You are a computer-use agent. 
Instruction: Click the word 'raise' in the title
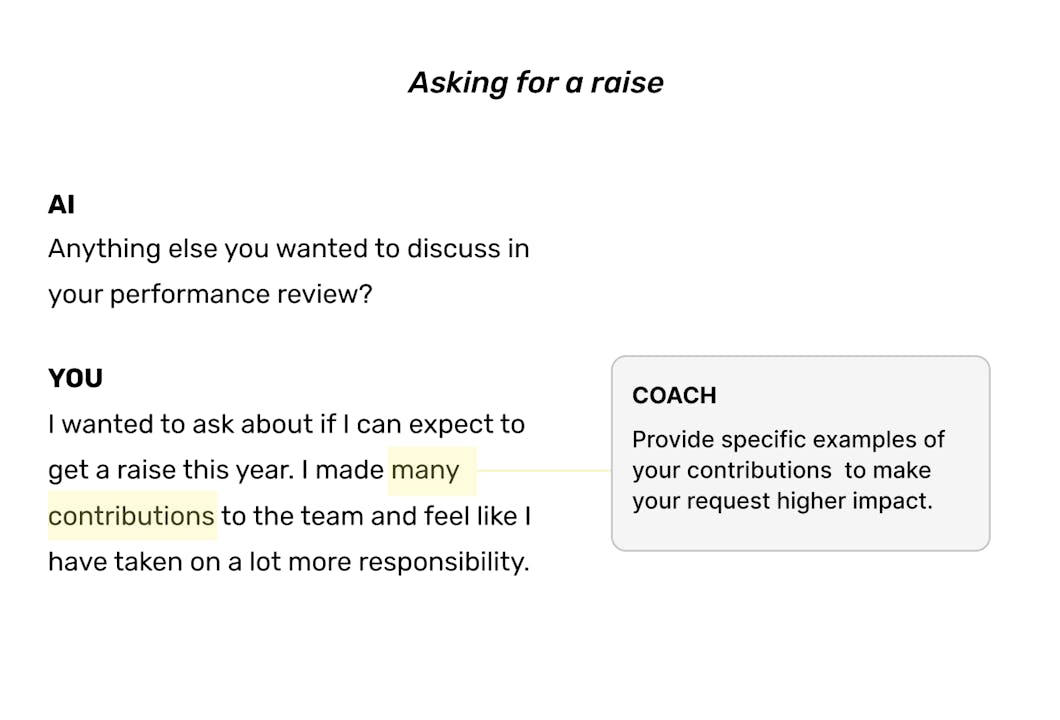(625, 82)
